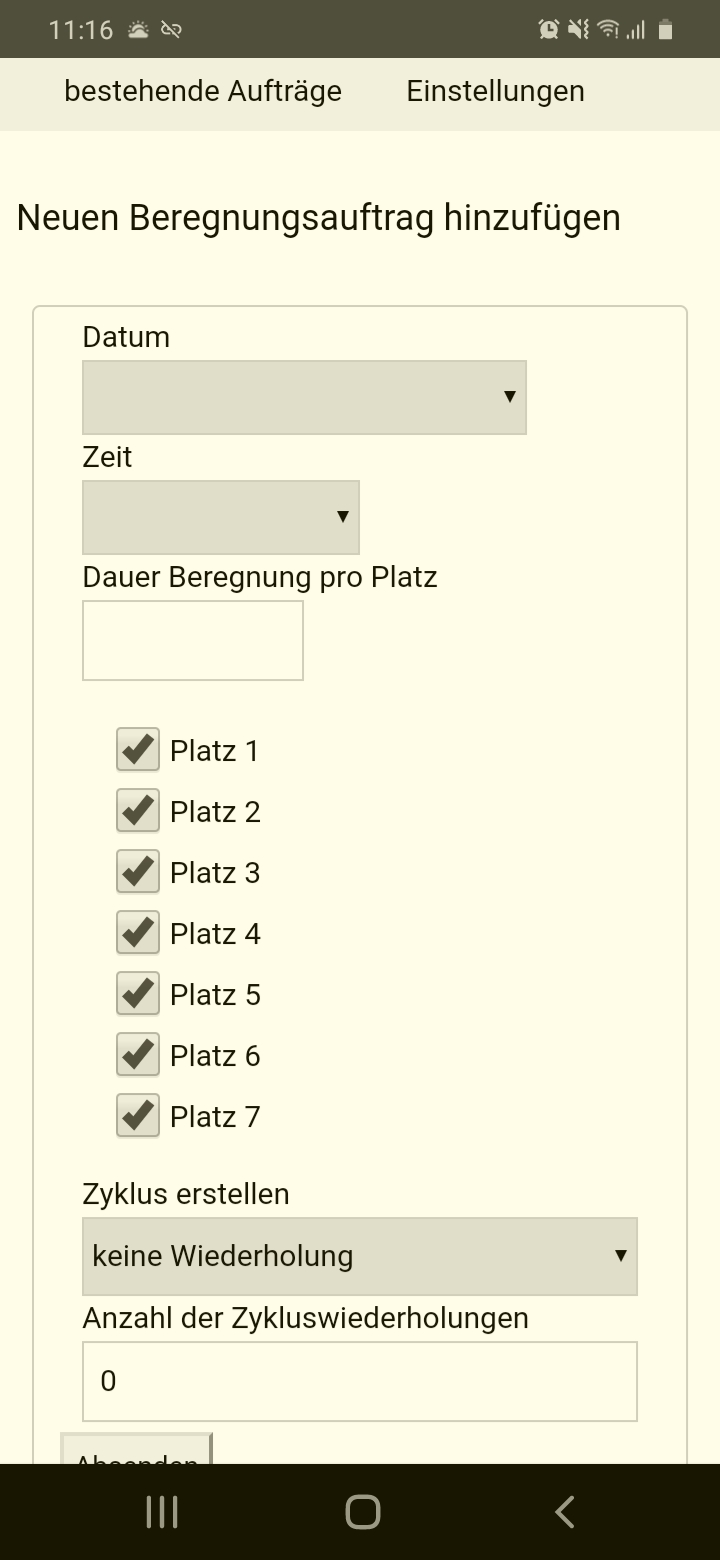The image size is (720, 1560).
Task: Focus the 'Anzahl der Zykluswiederholungen' field
Action: (x=360, y=1381)
